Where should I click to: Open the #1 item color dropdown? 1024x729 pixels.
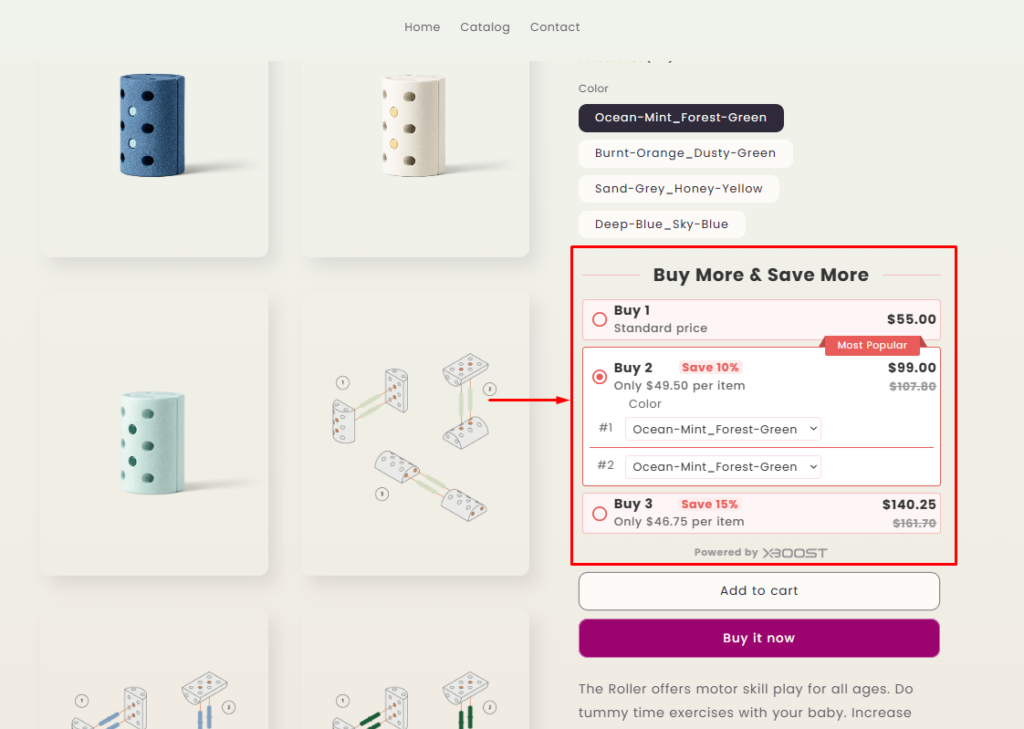pos(723,429)
